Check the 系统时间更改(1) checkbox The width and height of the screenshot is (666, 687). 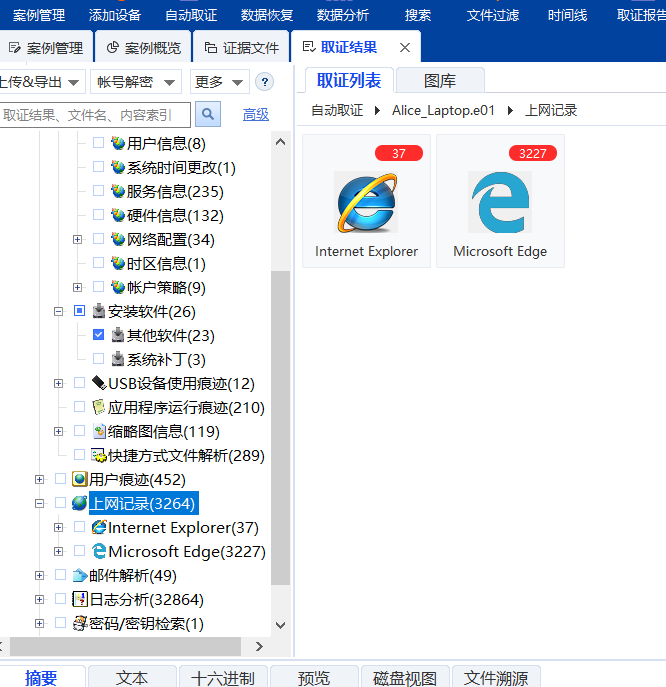[x=99, y=167]
